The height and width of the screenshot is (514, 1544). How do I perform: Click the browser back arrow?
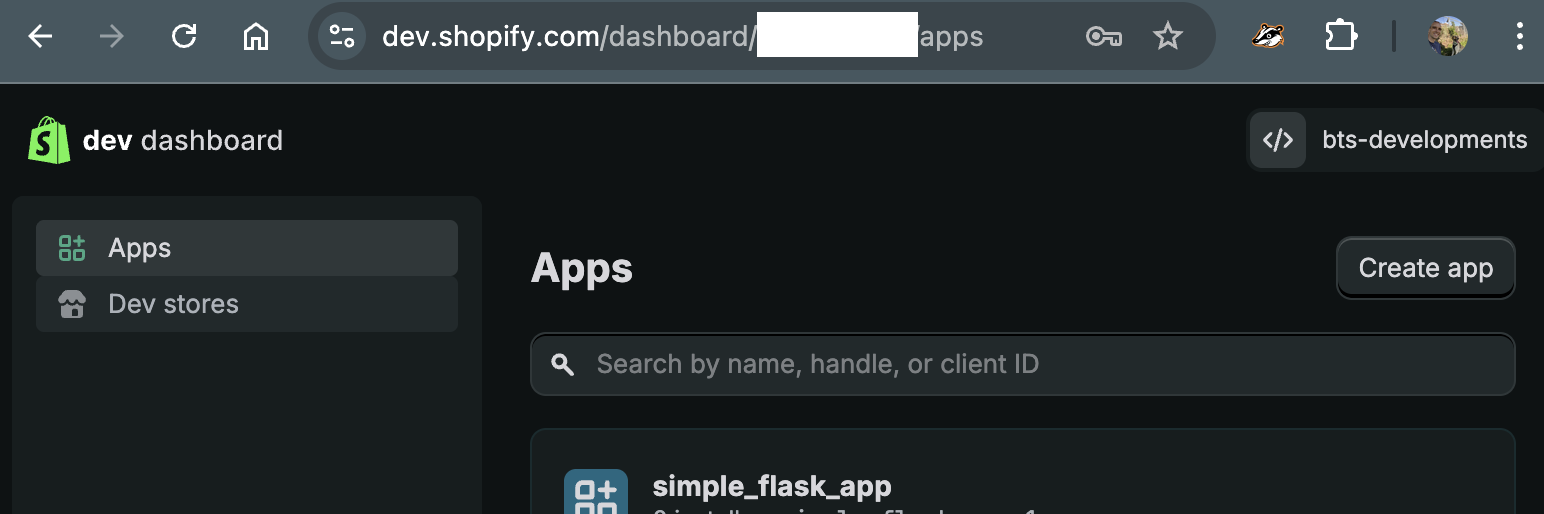(40, 37)
